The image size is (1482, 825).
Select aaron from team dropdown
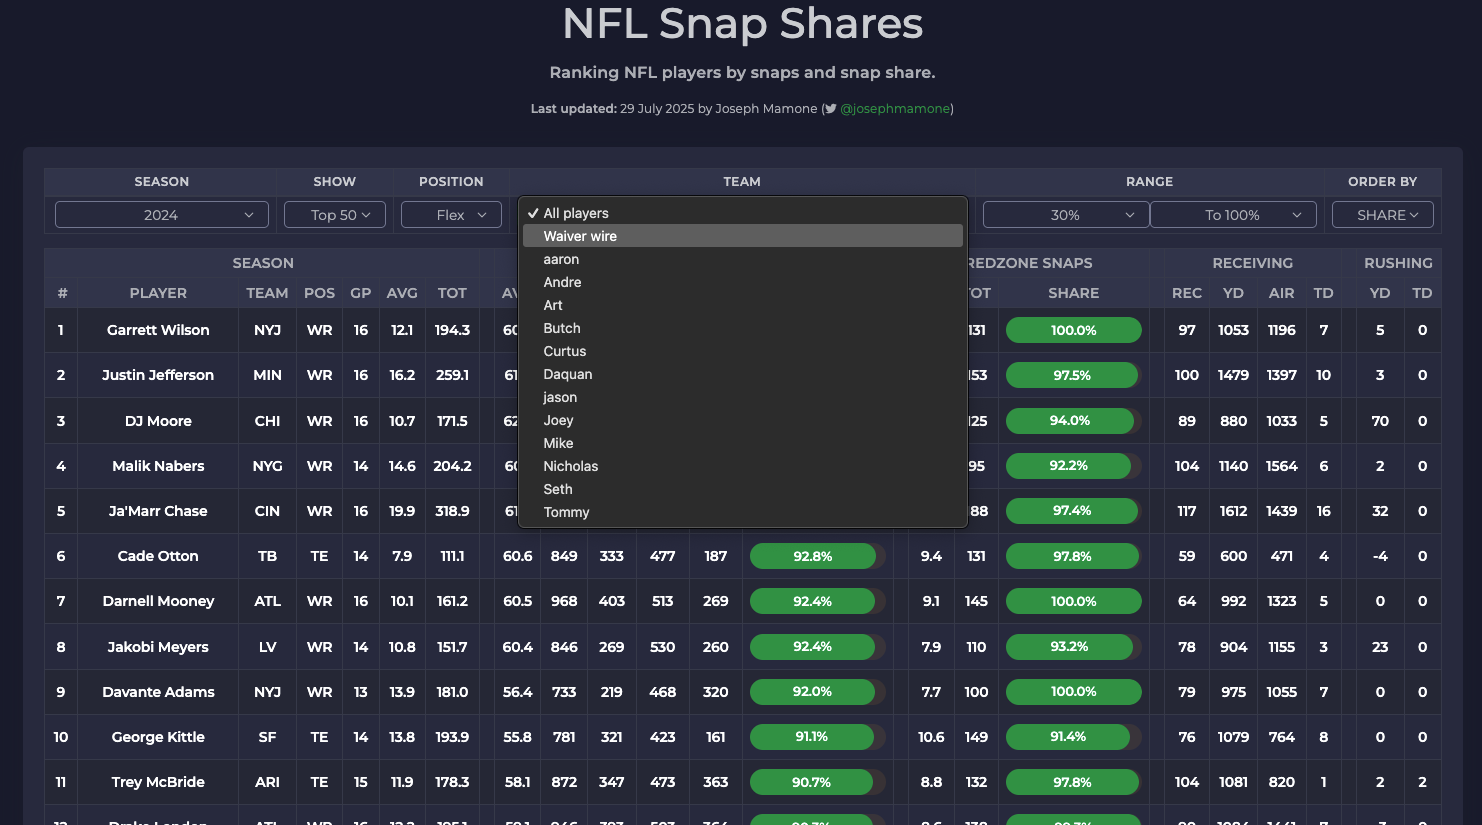click(x=743, y=259)
